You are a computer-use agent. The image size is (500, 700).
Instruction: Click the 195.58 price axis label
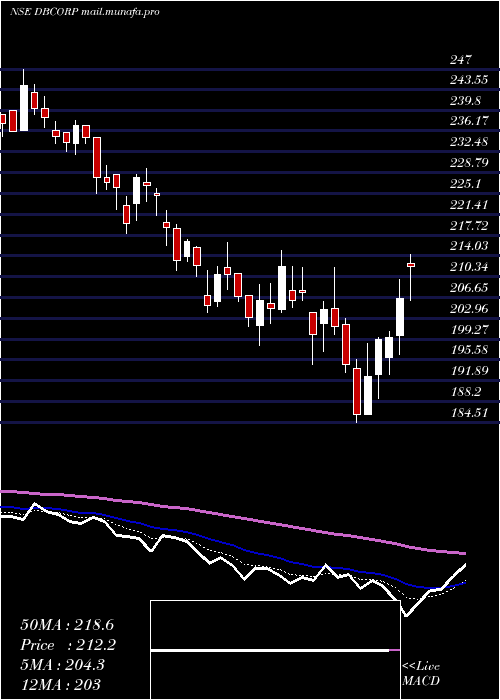pyautogui.click(x=469, y=350)
